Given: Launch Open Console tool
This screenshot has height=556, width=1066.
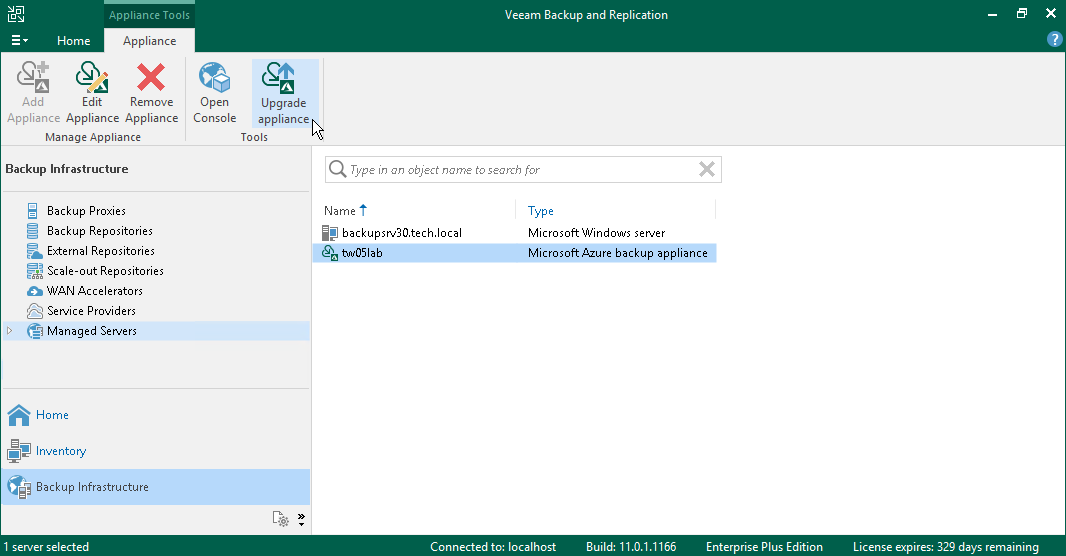Looking at the screenshot, I should (214, 93).
